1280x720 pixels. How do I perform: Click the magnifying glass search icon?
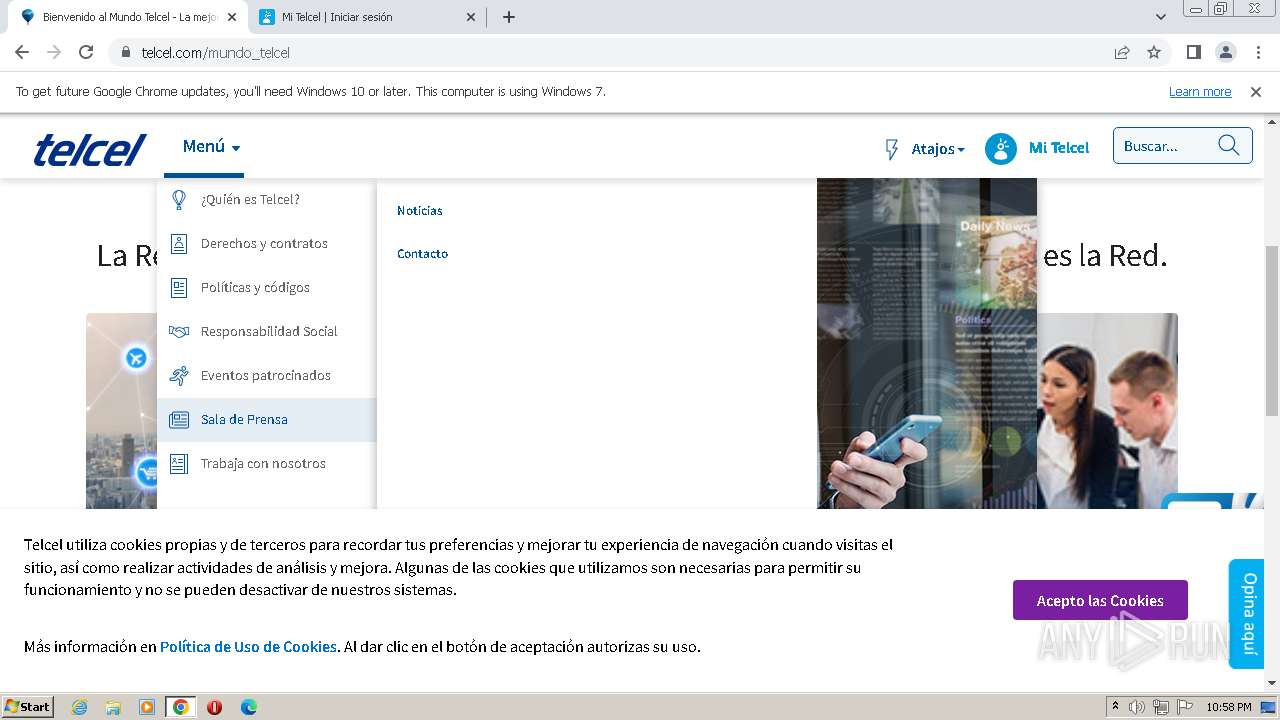[1229, 146]
